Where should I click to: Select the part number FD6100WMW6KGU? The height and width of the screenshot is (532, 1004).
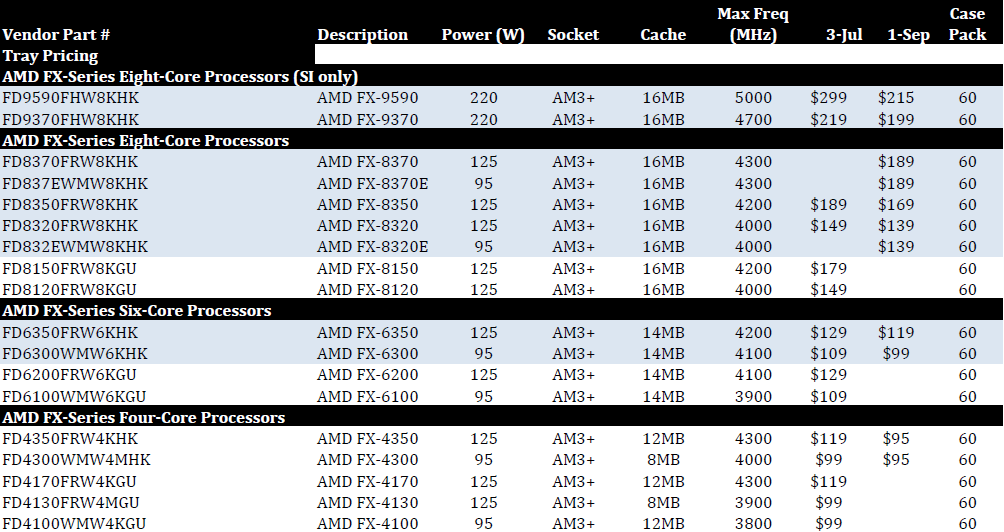click(74, 397)
